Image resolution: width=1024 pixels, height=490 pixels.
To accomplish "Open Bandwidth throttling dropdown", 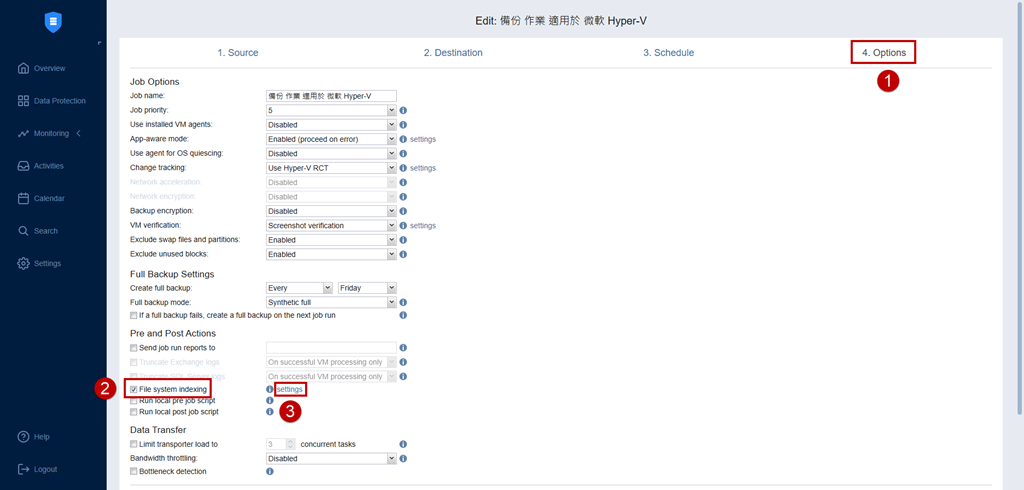I will [331, 459].
